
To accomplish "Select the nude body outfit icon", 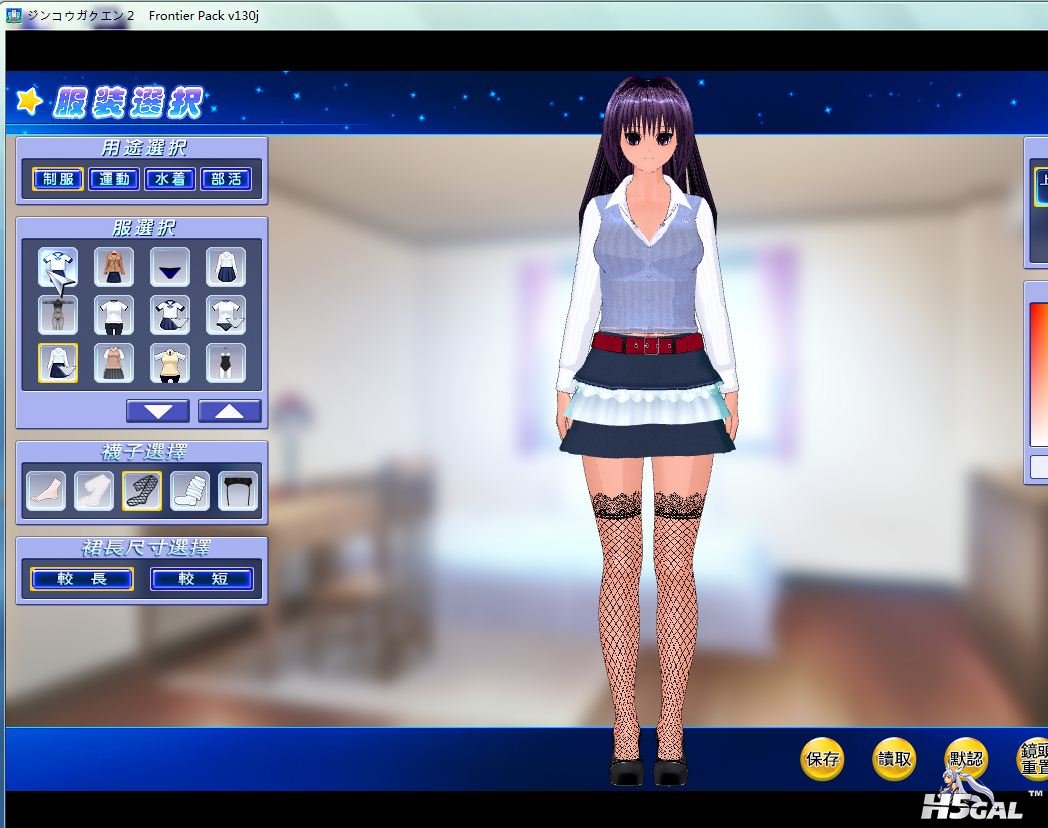I will pyautogui.click(x=57, y=315).
